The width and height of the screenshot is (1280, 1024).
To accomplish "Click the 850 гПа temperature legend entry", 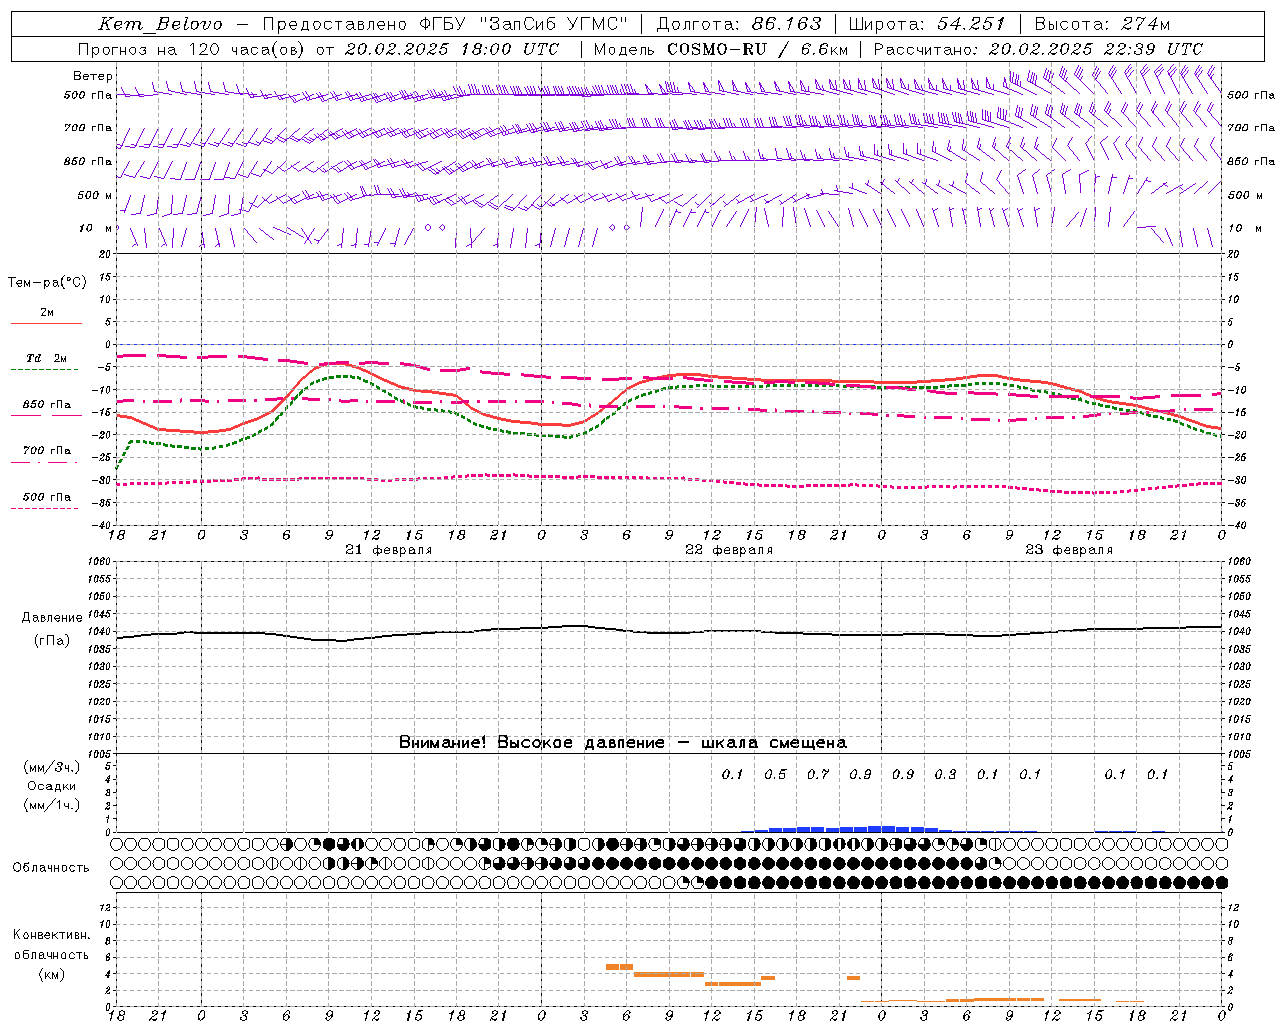I will tap(47, 405).
